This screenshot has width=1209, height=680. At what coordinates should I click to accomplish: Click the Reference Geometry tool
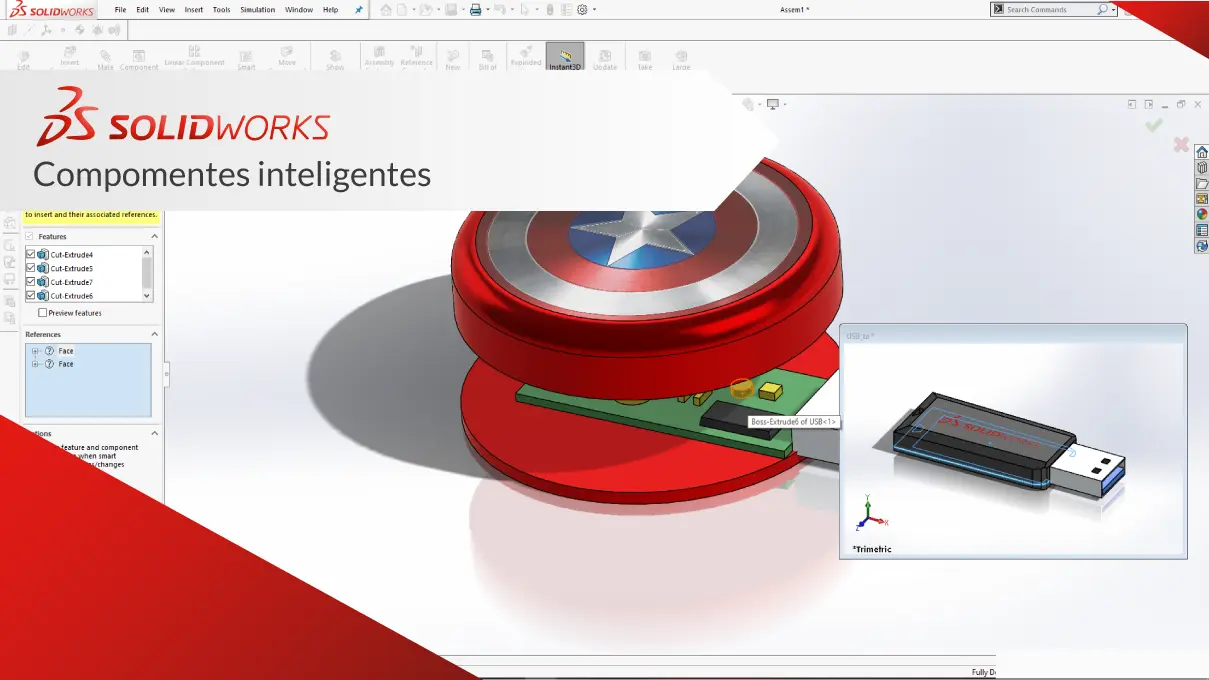(x=416, y=58)
